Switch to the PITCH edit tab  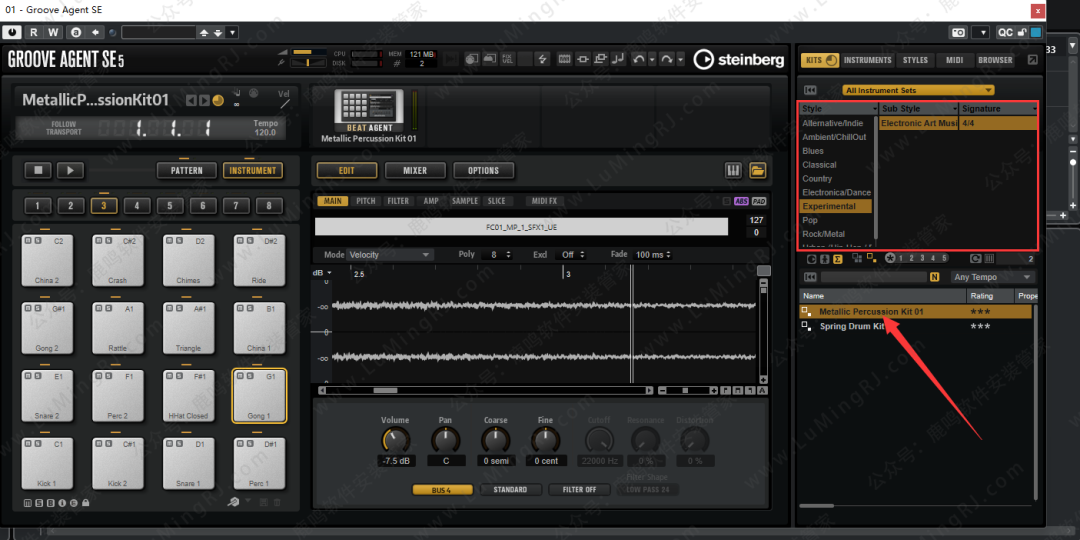coord(366,201)
